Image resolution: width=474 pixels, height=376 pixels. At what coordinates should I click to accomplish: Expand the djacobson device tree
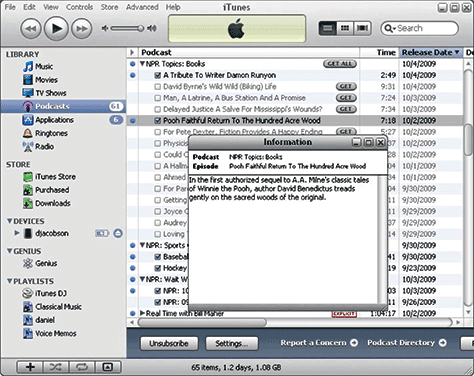click(x=17, y=233)
